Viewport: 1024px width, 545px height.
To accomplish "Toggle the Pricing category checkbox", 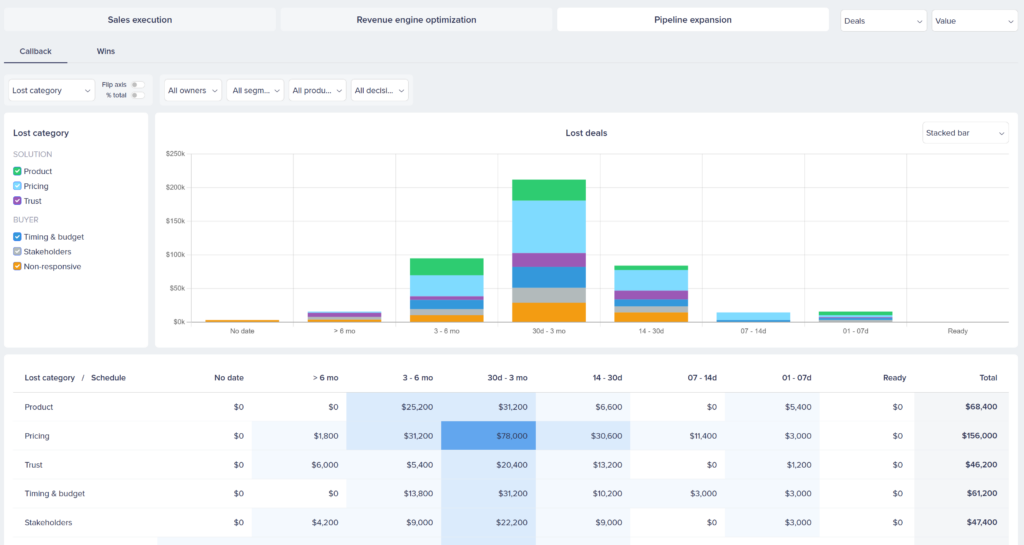I will (x=18, y=186).
